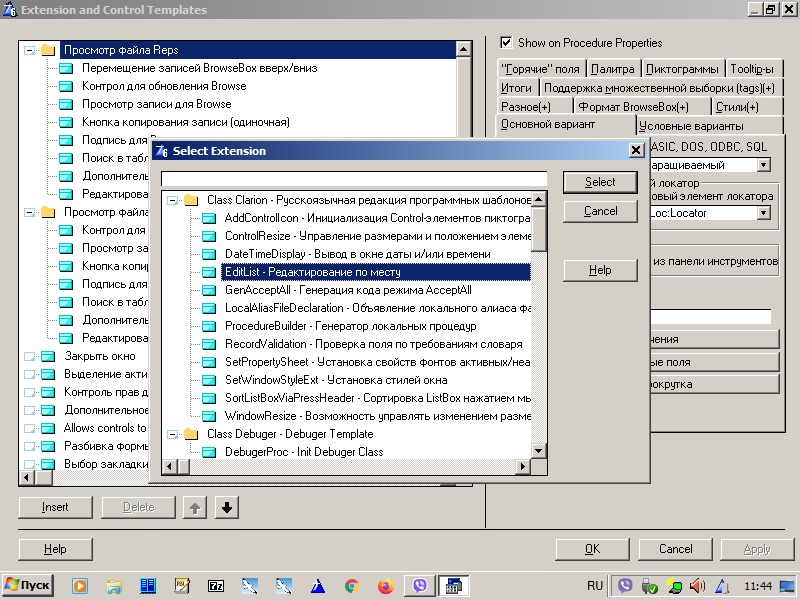Click the Select Extension vertical scrollbar down arrow
This screenshot has width=800, height=600.
pyautogui.click(x=539, y=451)
